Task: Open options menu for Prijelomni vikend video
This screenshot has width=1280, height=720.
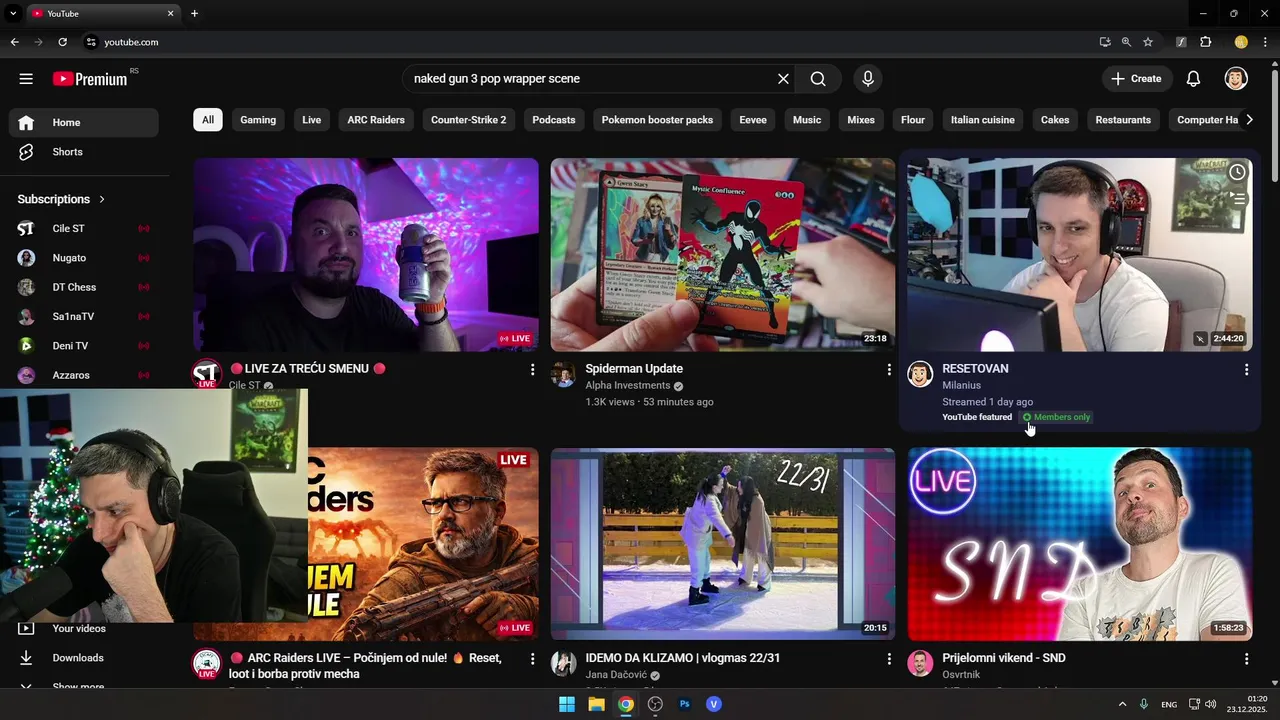Action: pyautogui.click(x=1246, y=660)
